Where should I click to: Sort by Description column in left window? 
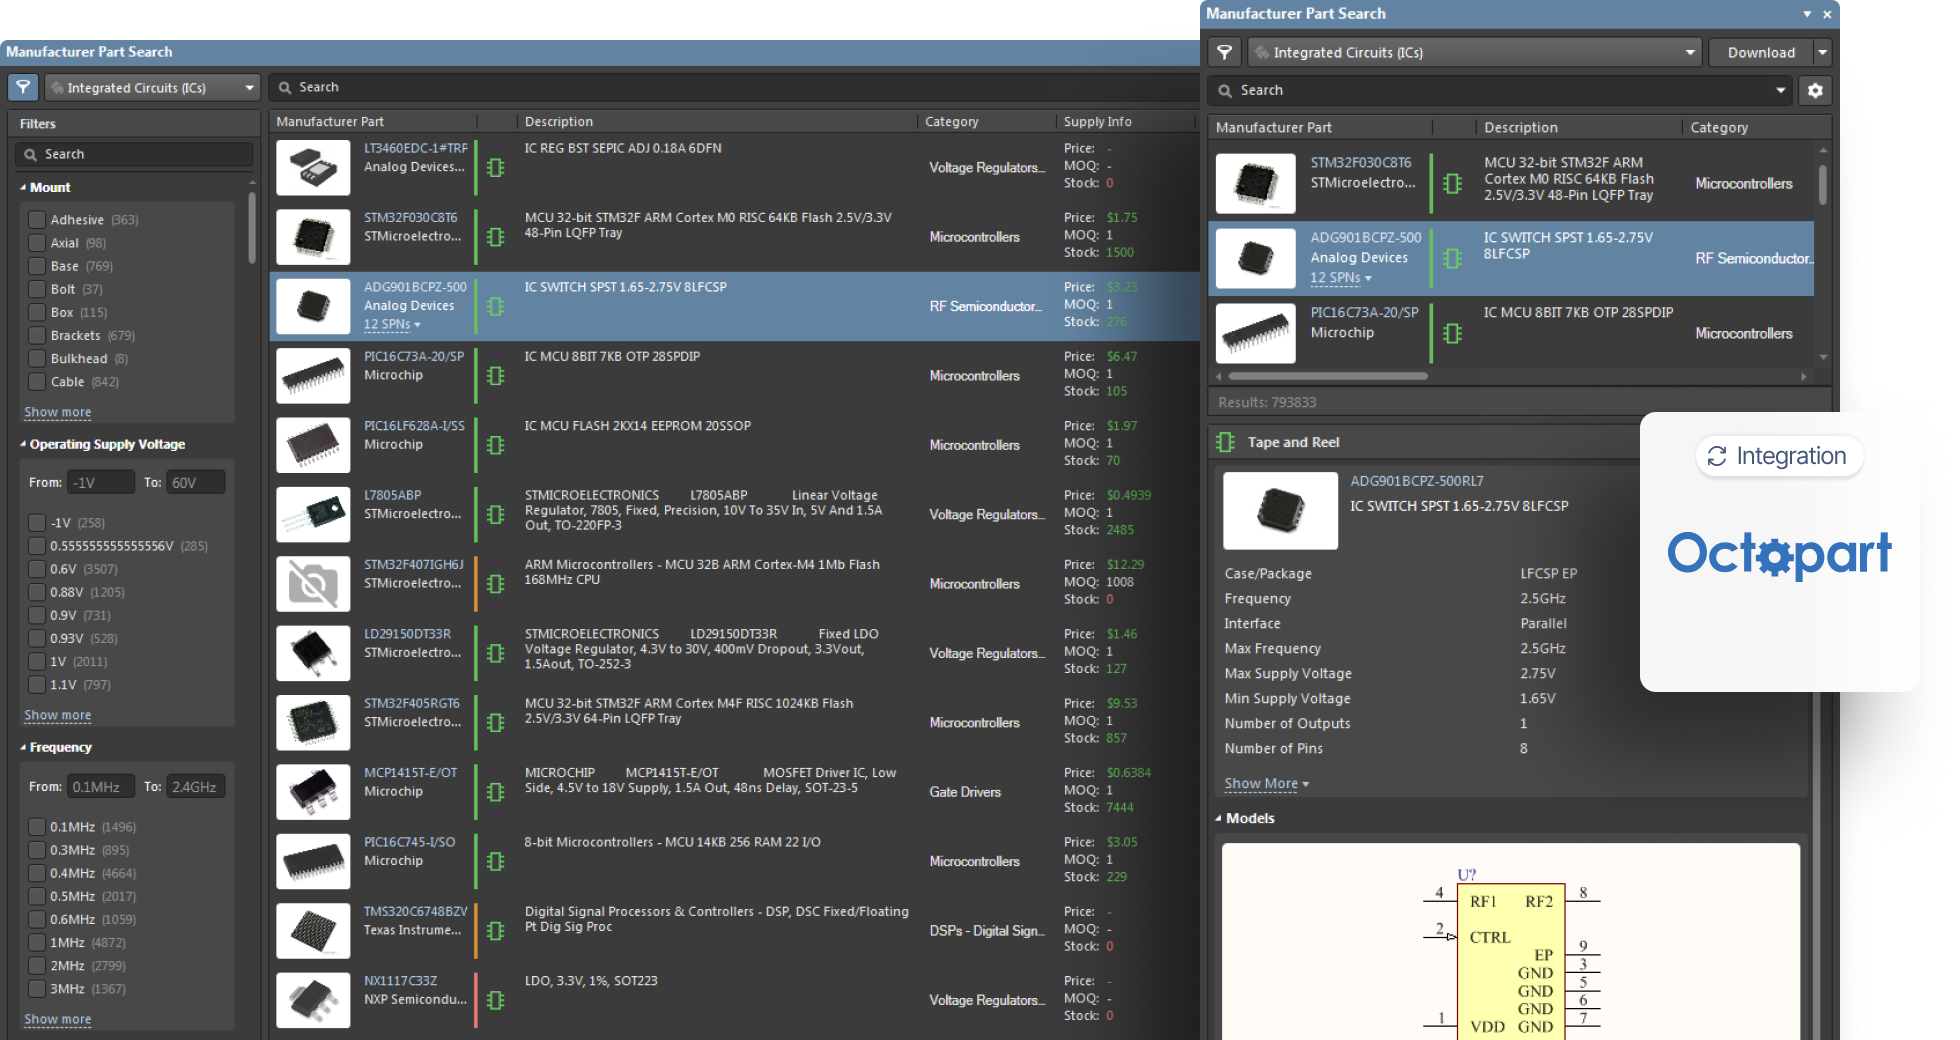click(559, 122)
